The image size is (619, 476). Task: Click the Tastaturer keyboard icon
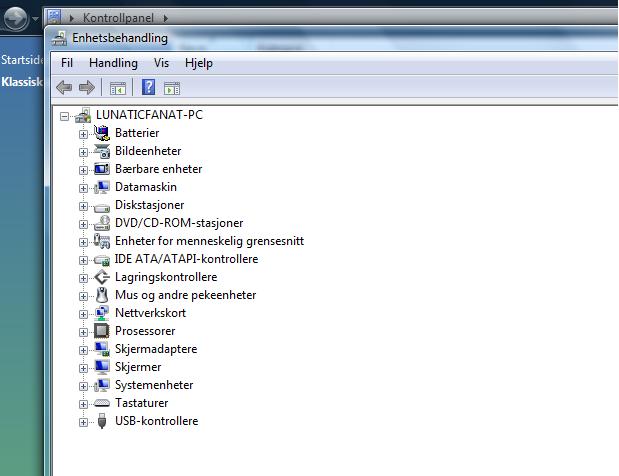102,403
